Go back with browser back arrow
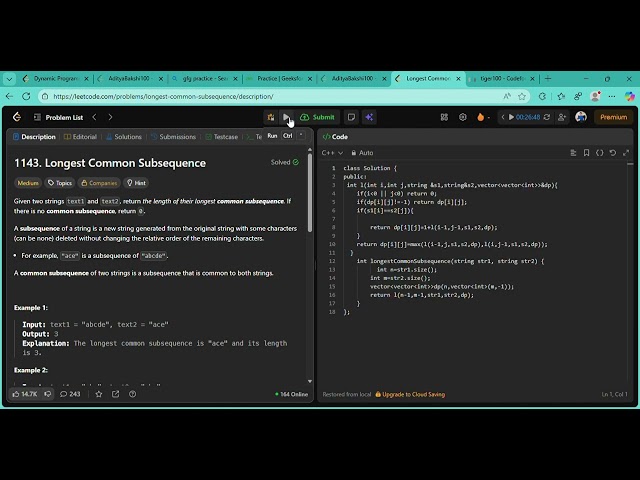 click(9, 96)
